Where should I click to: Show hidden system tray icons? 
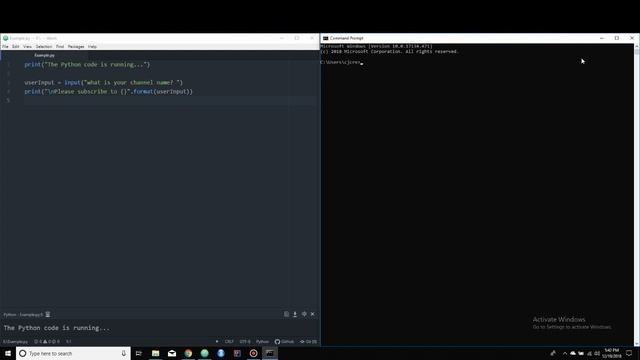click(565, 353)
